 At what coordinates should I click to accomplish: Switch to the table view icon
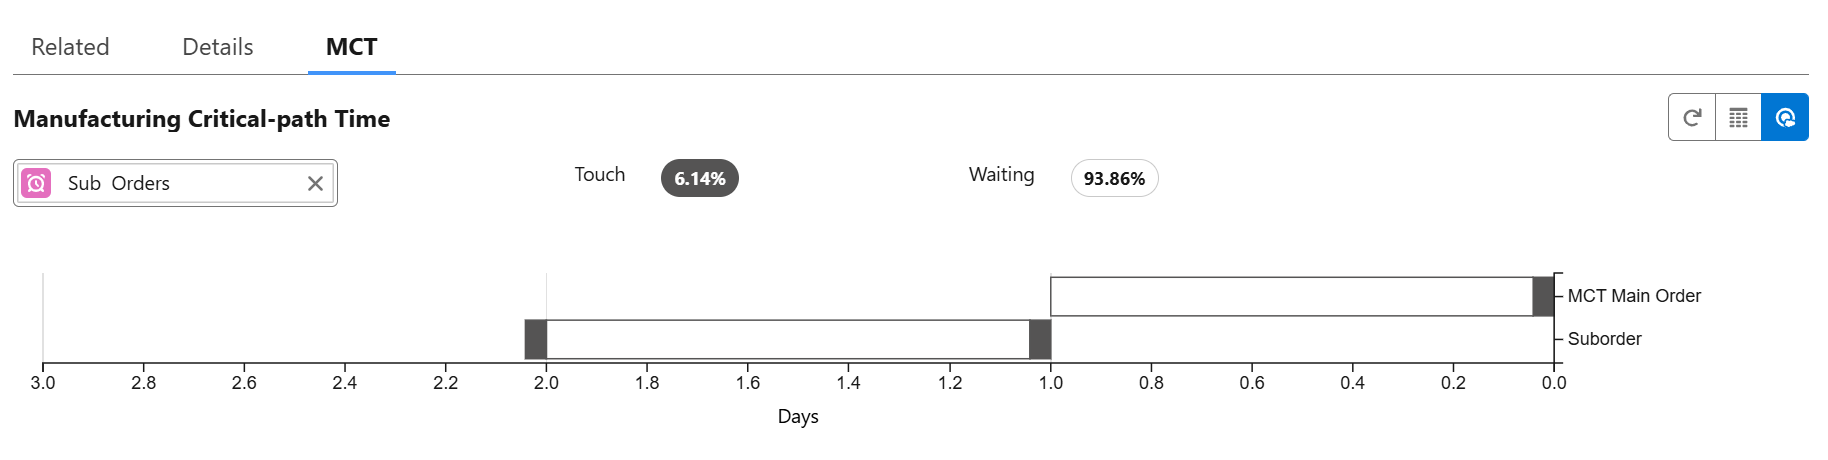pos(1738,118)
